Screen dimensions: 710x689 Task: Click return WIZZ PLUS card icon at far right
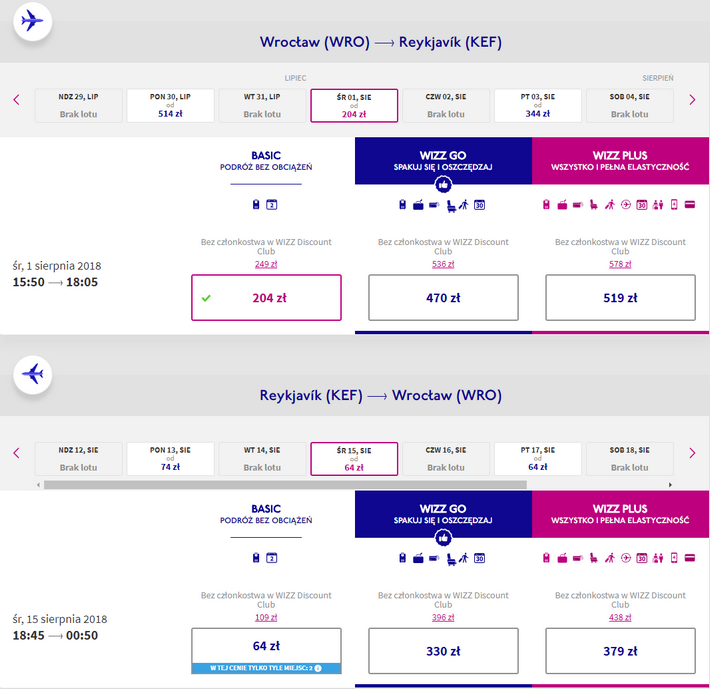[x=690, y=558]
